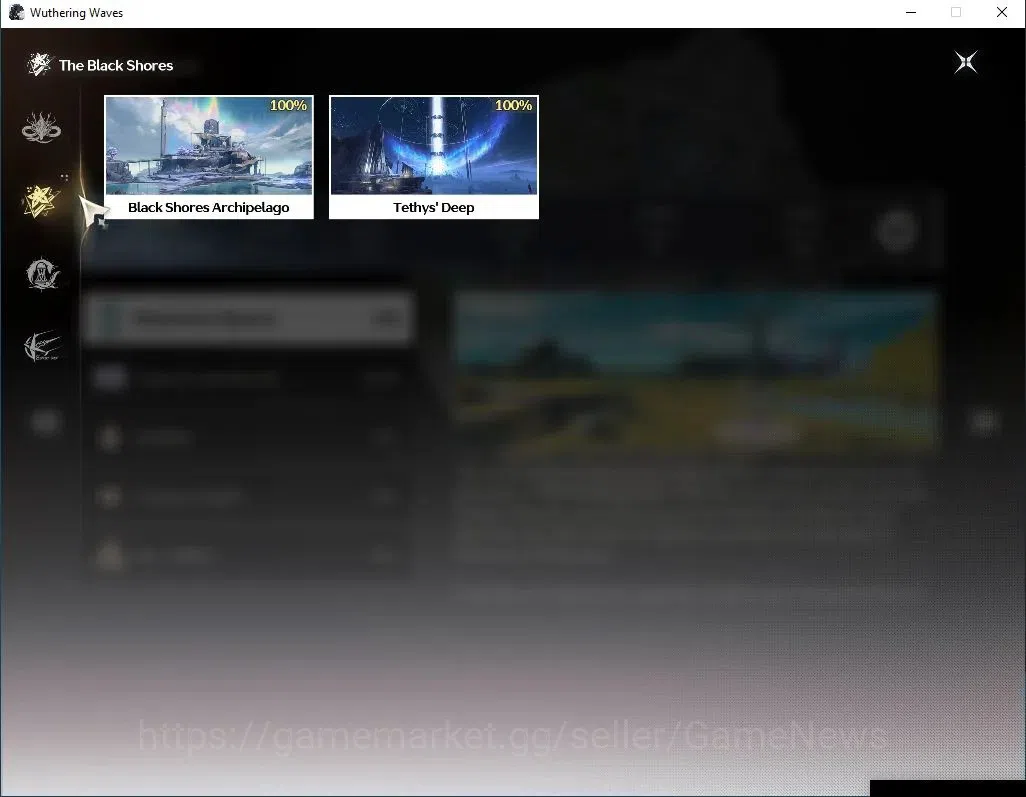This screenshot has height=797, width=1026.
Task: Select the lotus-shaped region icon in sidebar
Action: coord(41,127)
